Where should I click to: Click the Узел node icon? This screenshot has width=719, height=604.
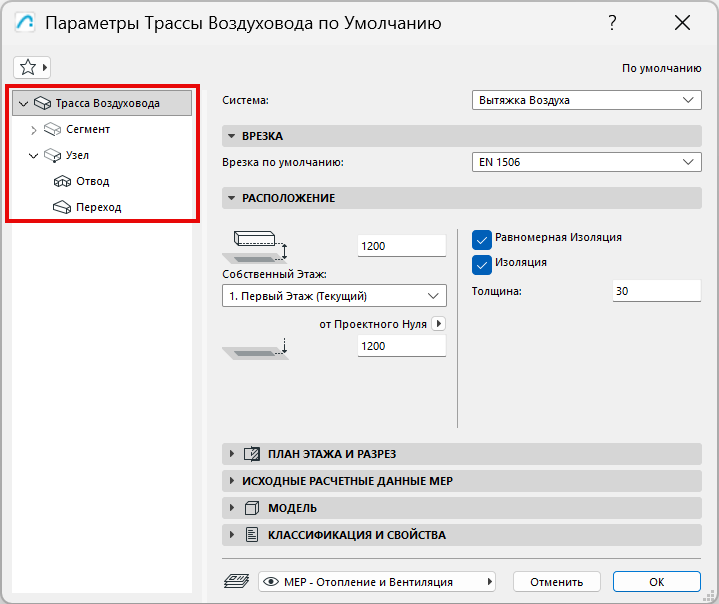click(52, 155)
